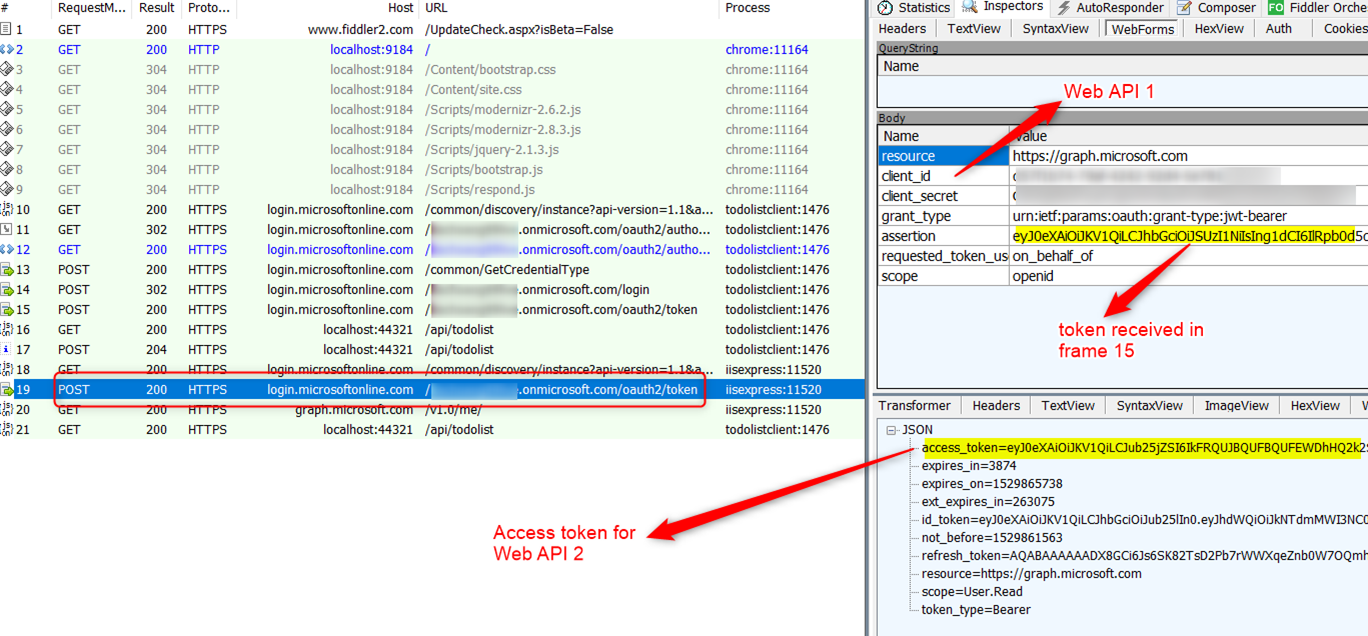Select the scope=User.Read JSON node
The width and height of the screenshot is (1368, 636).
(972, 592)
